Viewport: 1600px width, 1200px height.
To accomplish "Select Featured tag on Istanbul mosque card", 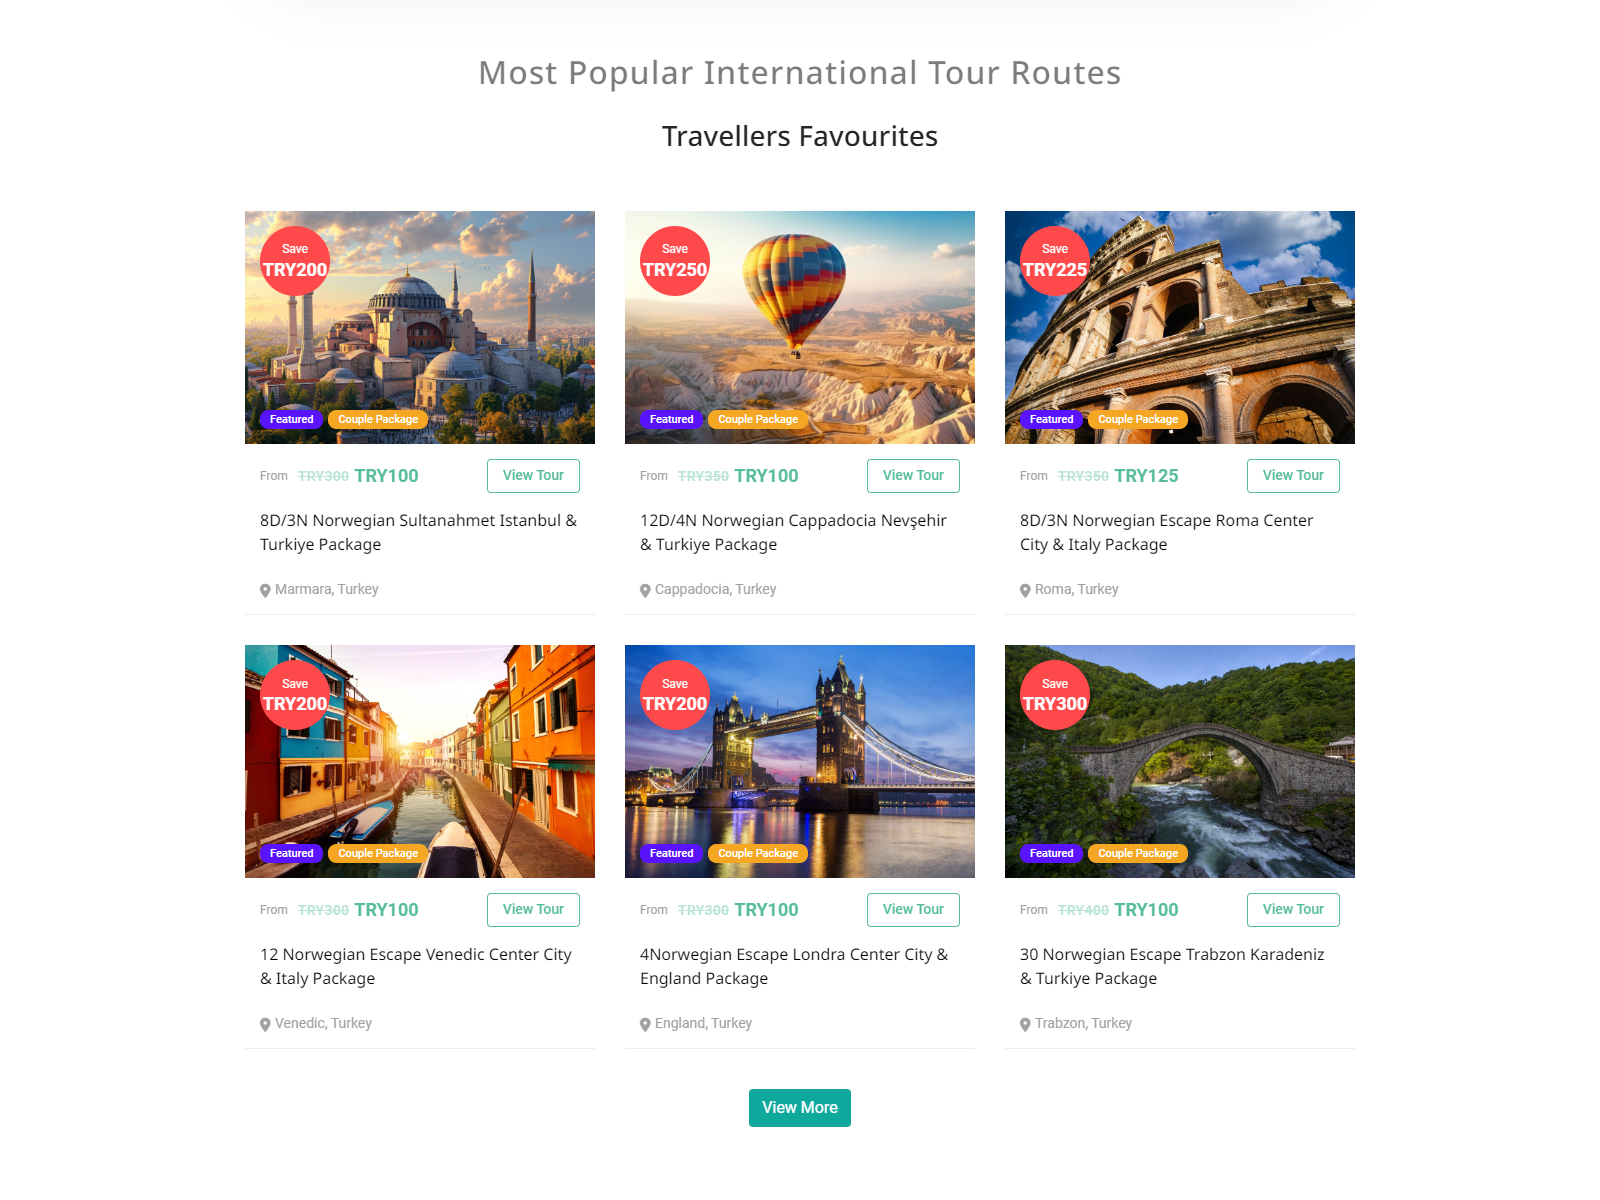I will point(292,419).
